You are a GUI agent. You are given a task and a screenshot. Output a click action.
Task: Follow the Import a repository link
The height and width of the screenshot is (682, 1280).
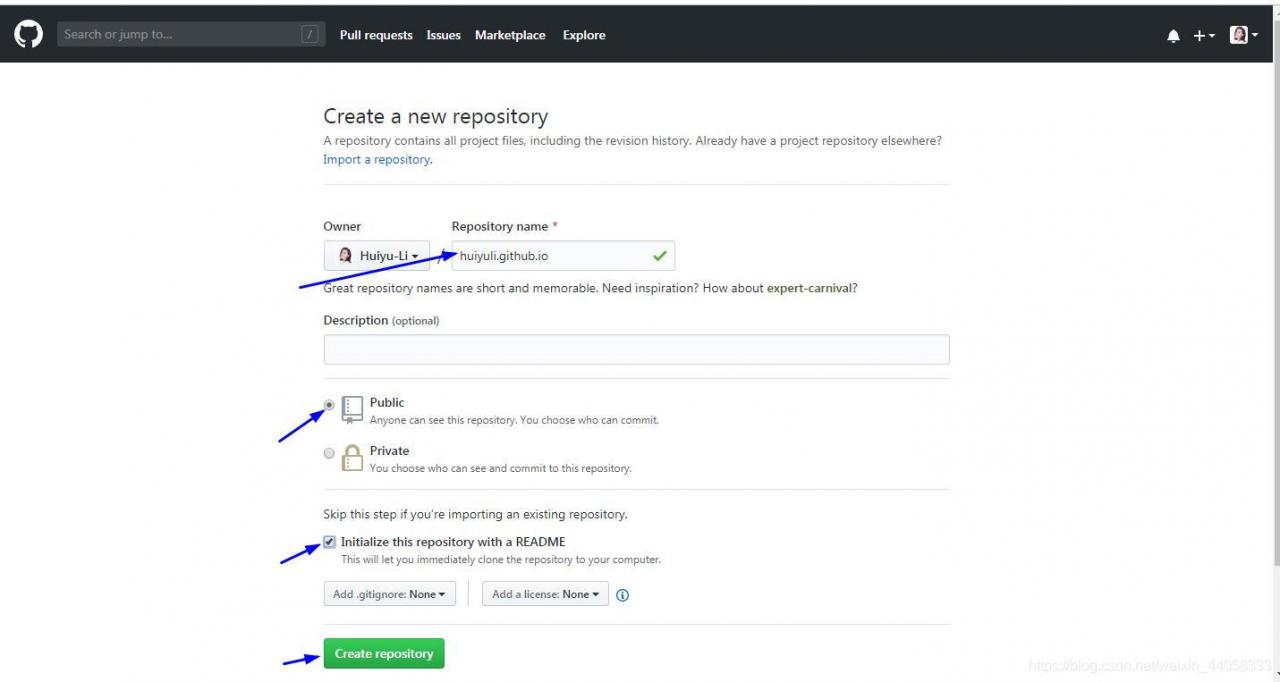pos(376,160)
